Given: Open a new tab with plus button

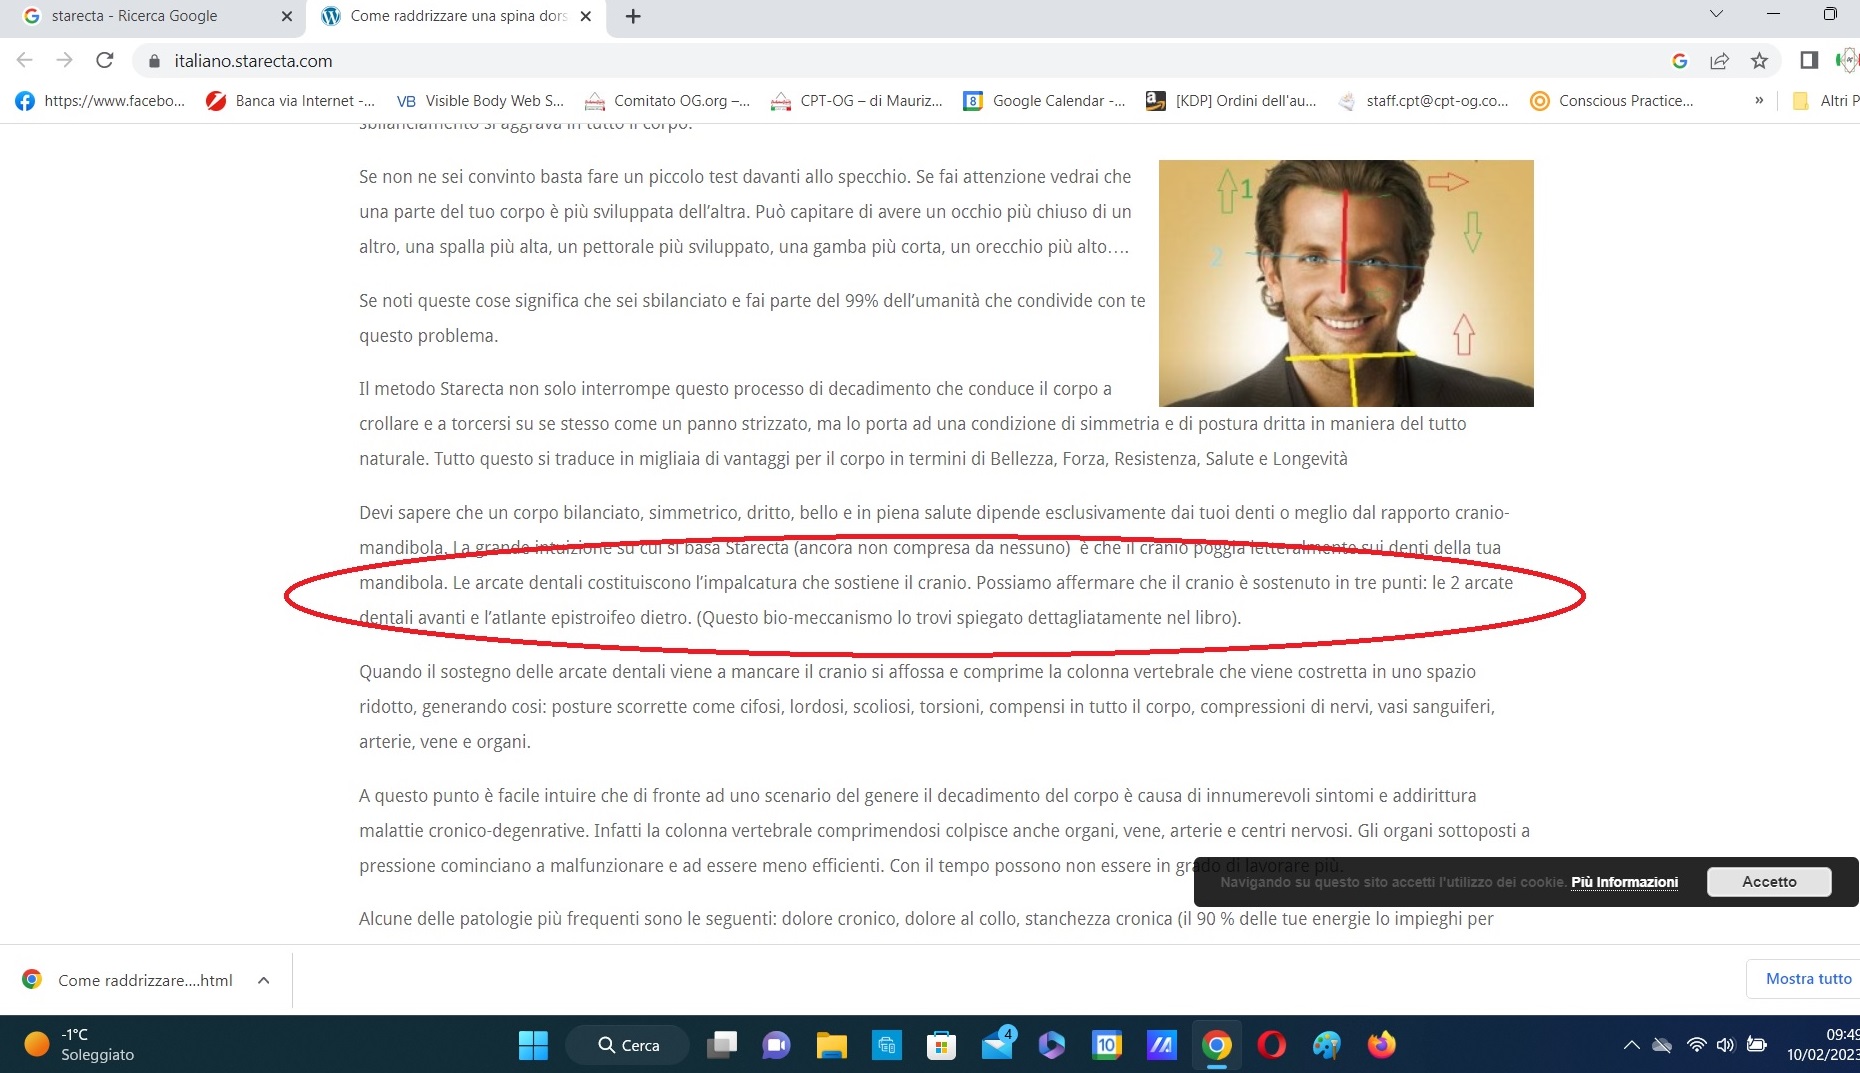Looking at the screenshot, I should pyautogui.click(x=633, y=16).
